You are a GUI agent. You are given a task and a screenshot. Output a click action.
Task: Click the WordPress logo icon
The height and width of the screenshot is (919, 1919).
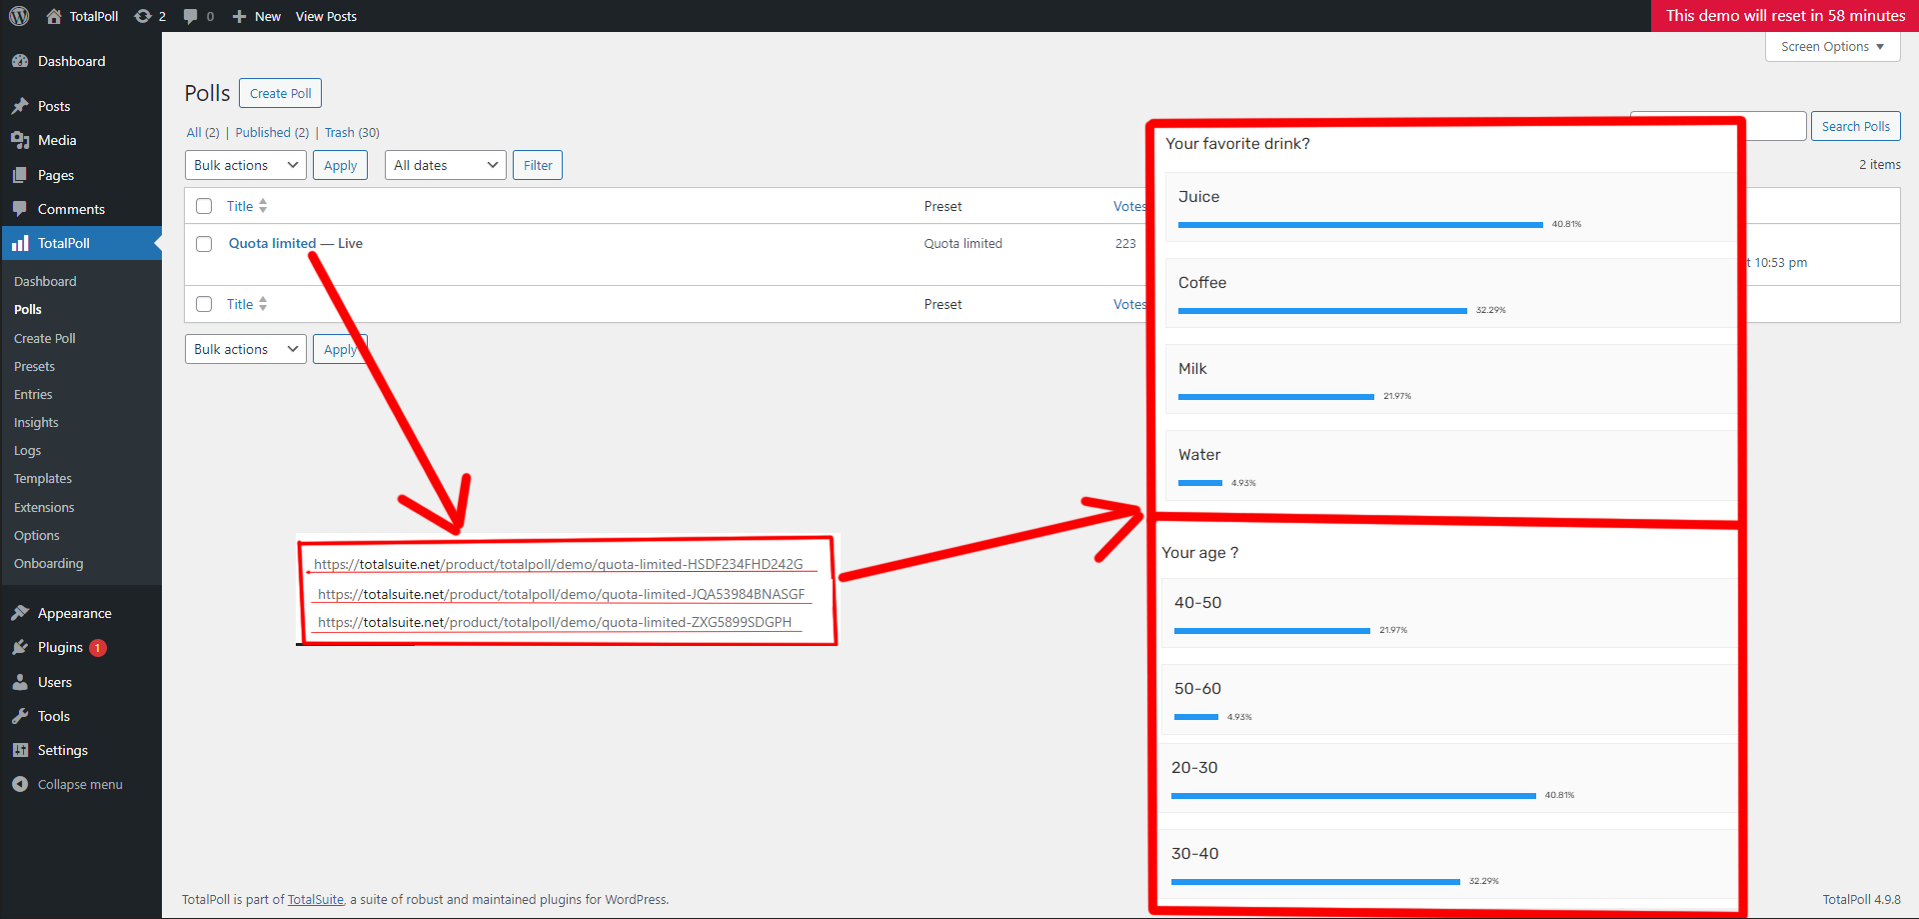19,16
